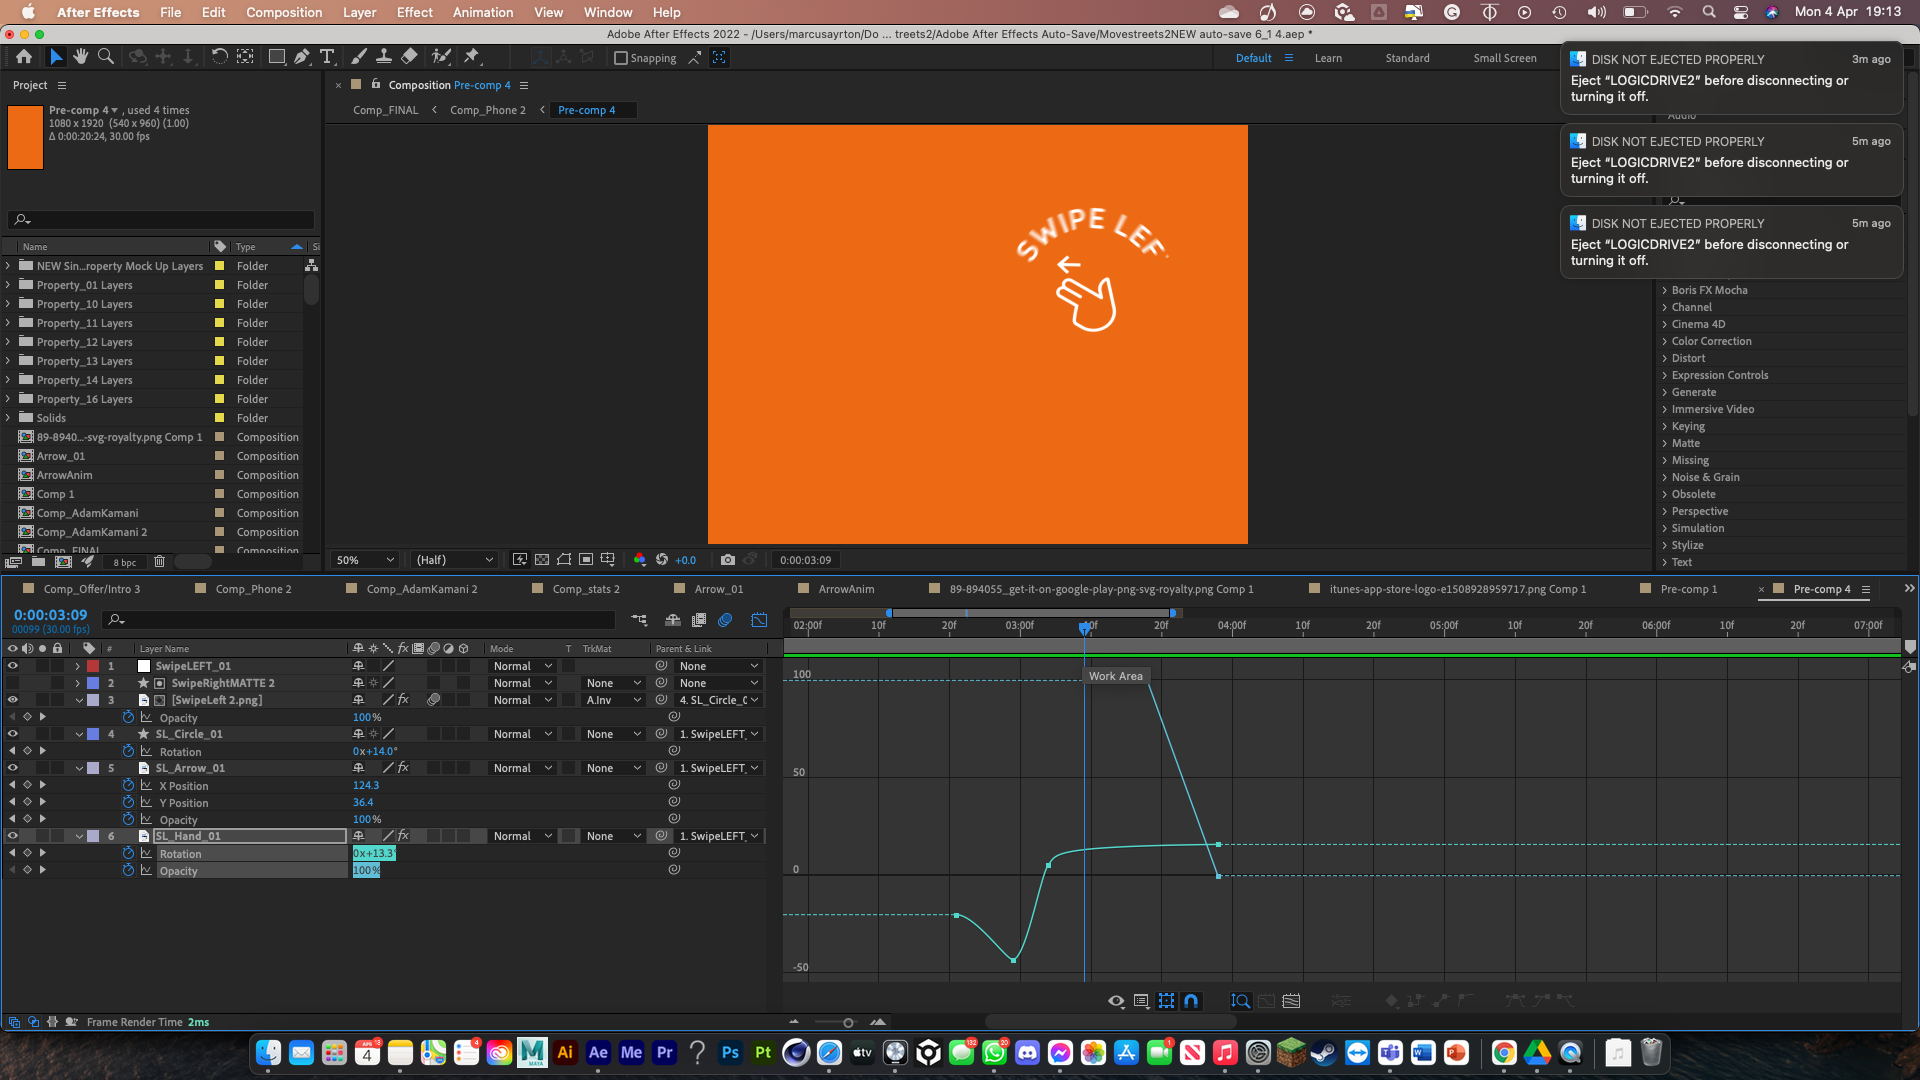This screenshot has width=1920, height=1080.
Task: Switch to the Comp_Phone 2 timeline tab
Action: point(253,589)
